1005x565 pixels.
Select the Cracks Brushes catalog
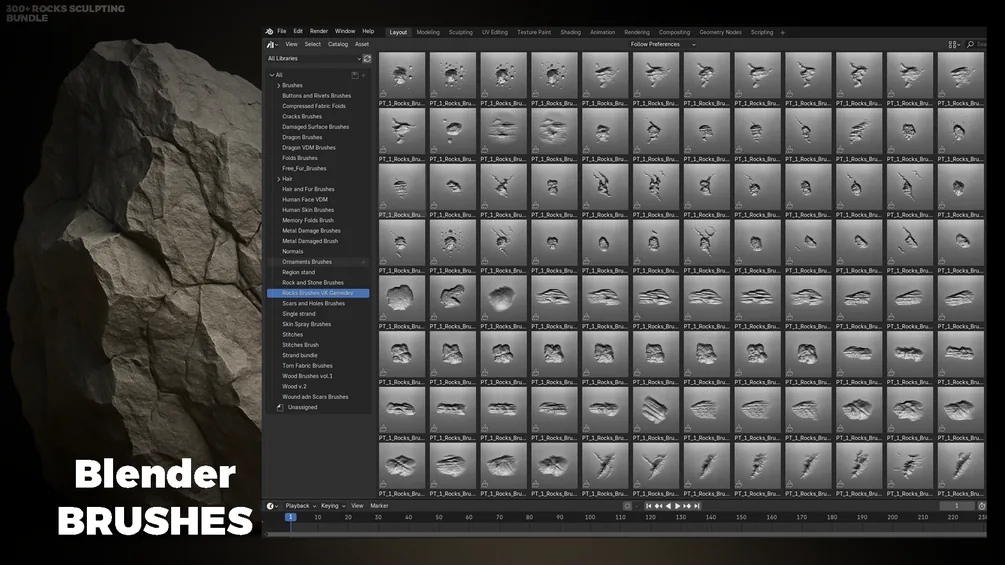302,117
